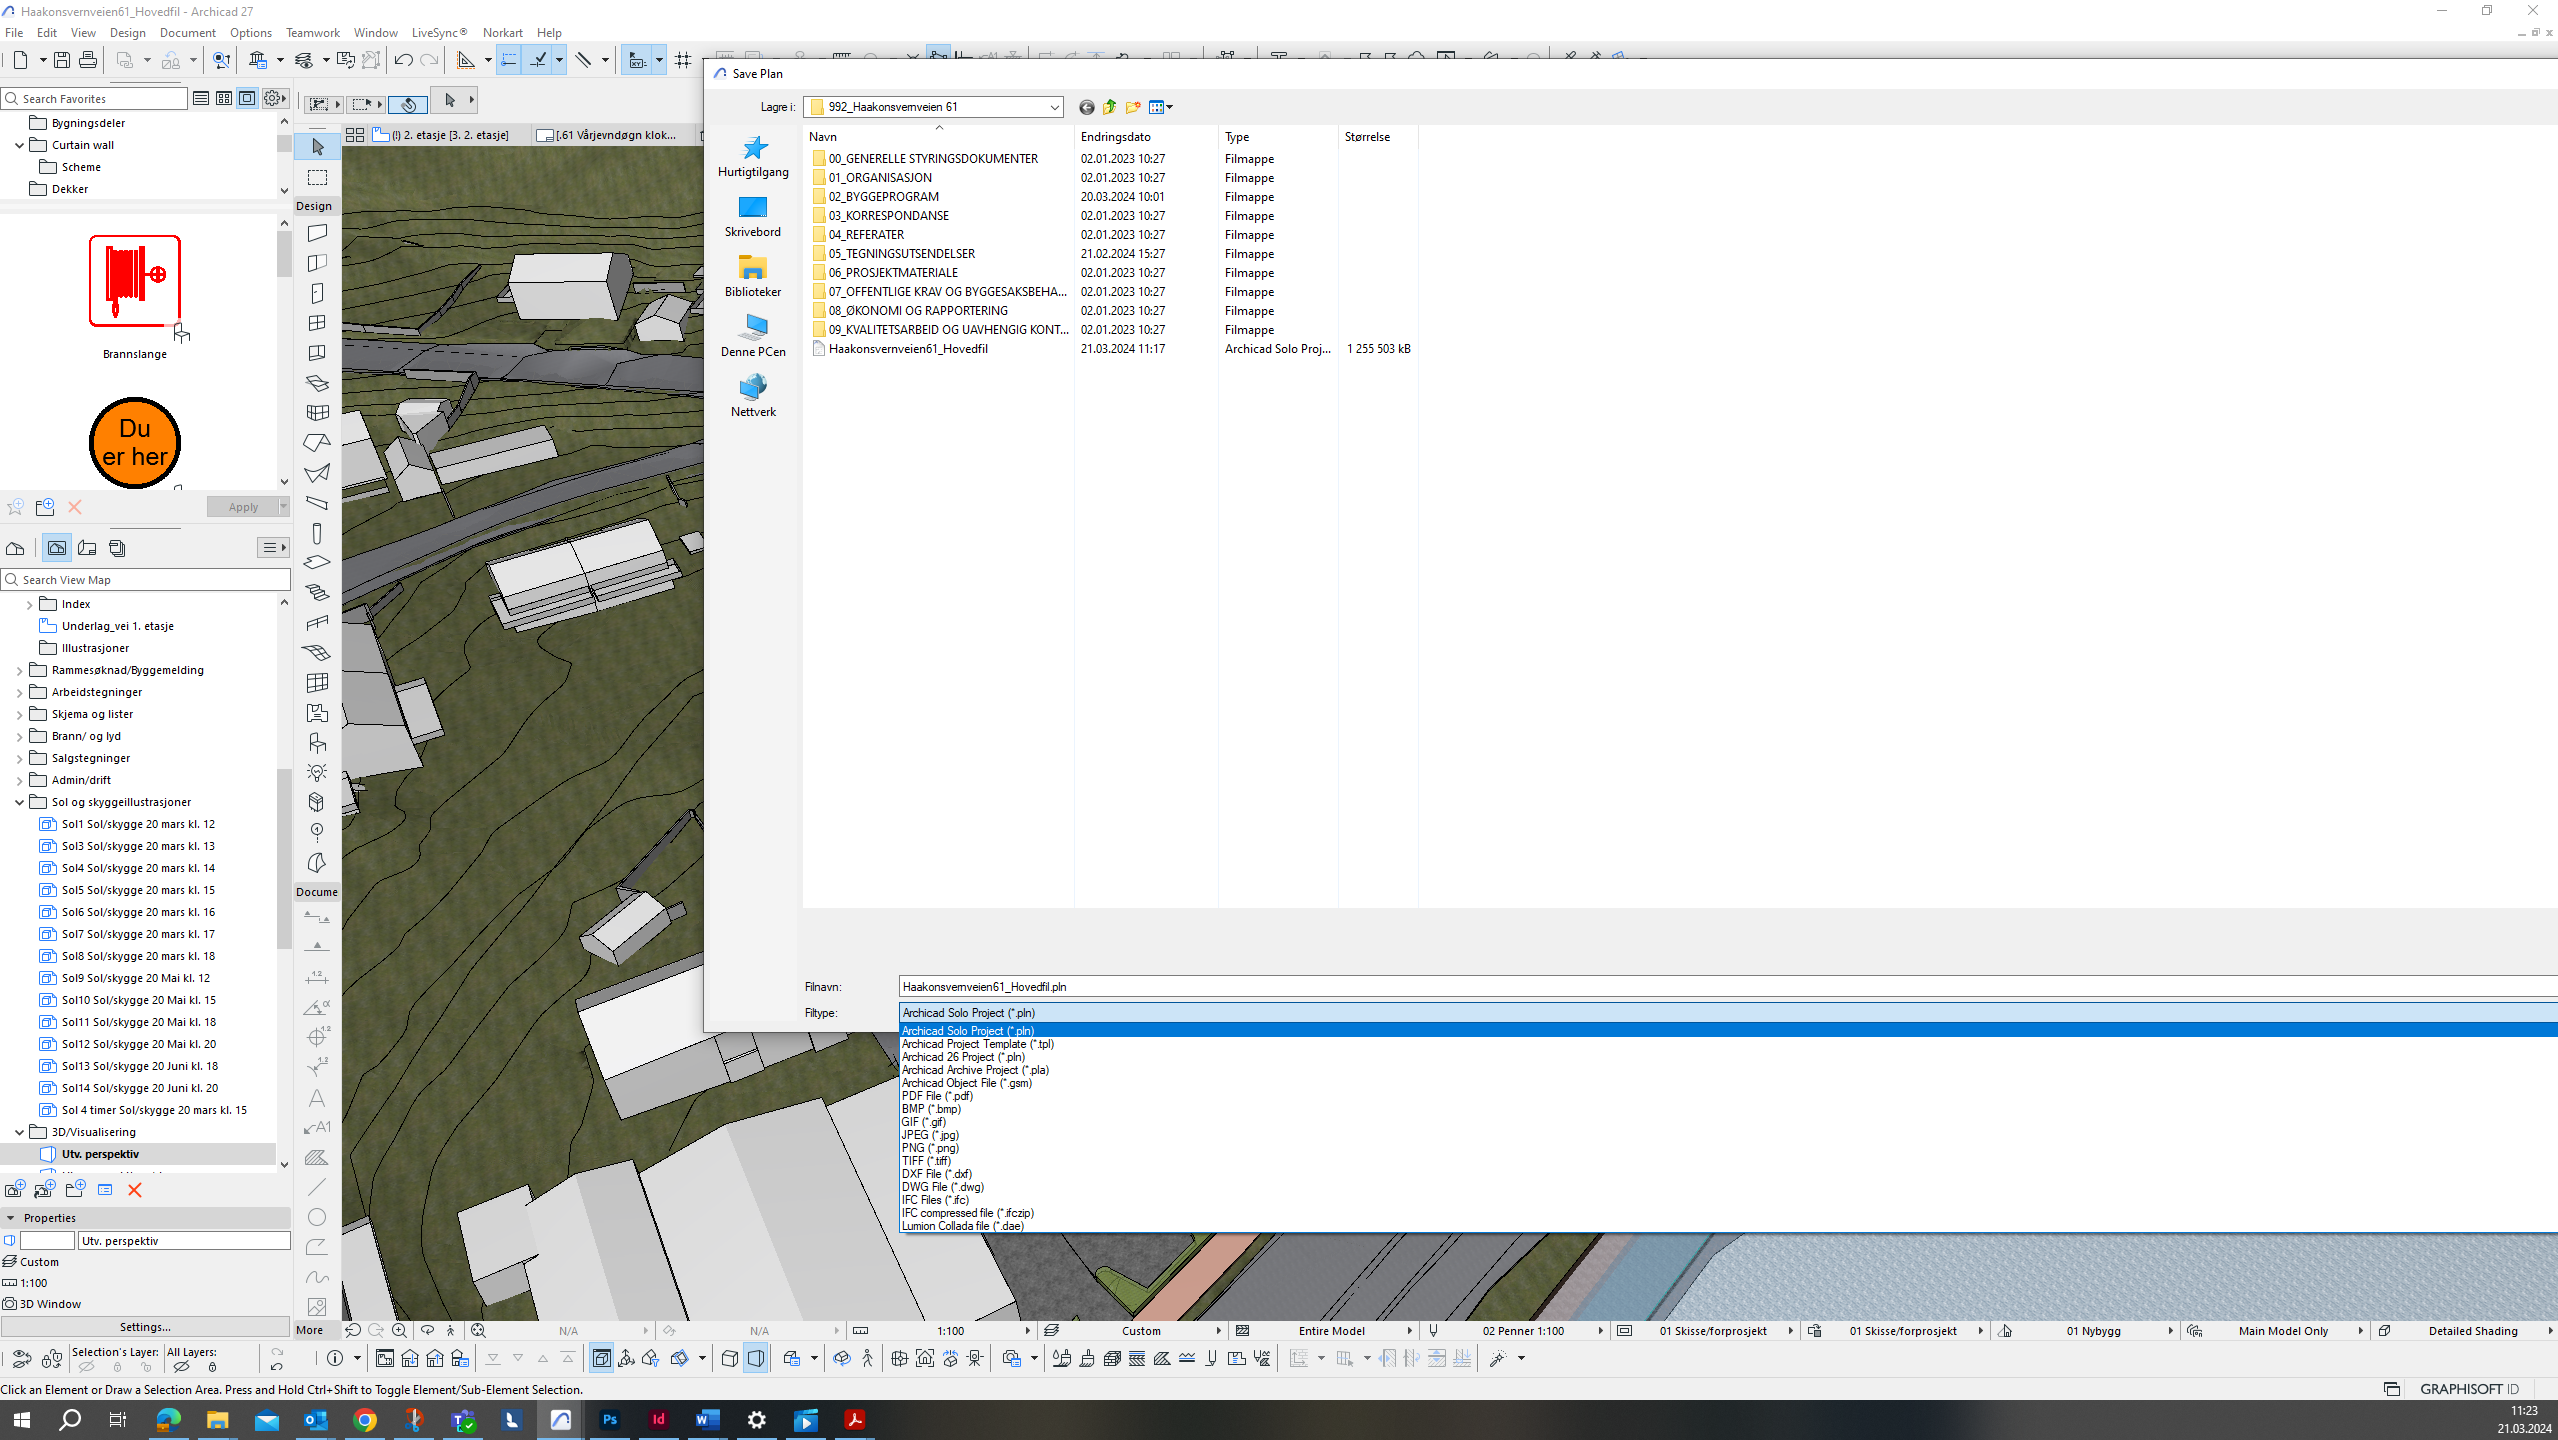Click red X delete view icon

coord(135,1190)
